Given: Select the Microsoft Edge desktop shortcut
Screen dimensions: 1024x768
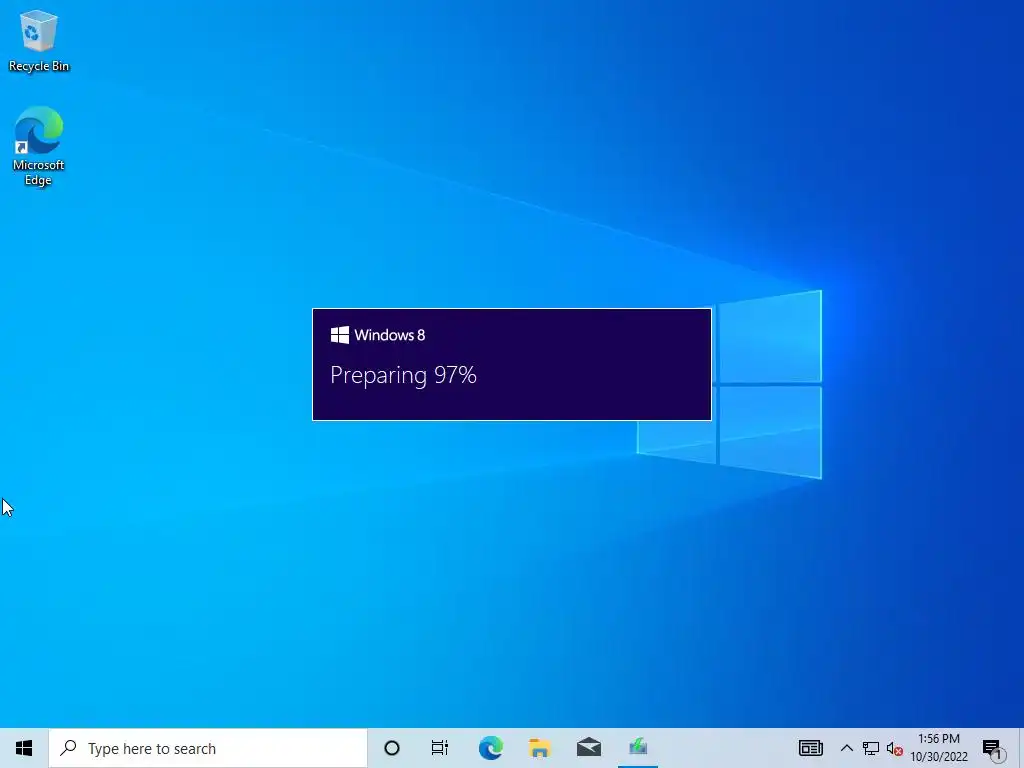Looking at the screenshot, I should point(39,146).
